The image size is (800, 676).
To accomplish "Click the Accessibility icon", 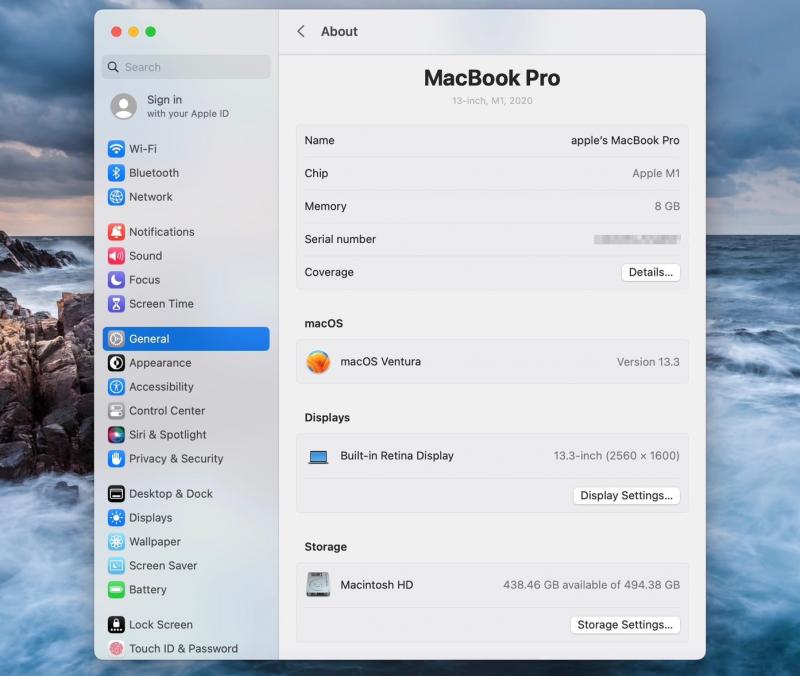I will pos(116,387).
